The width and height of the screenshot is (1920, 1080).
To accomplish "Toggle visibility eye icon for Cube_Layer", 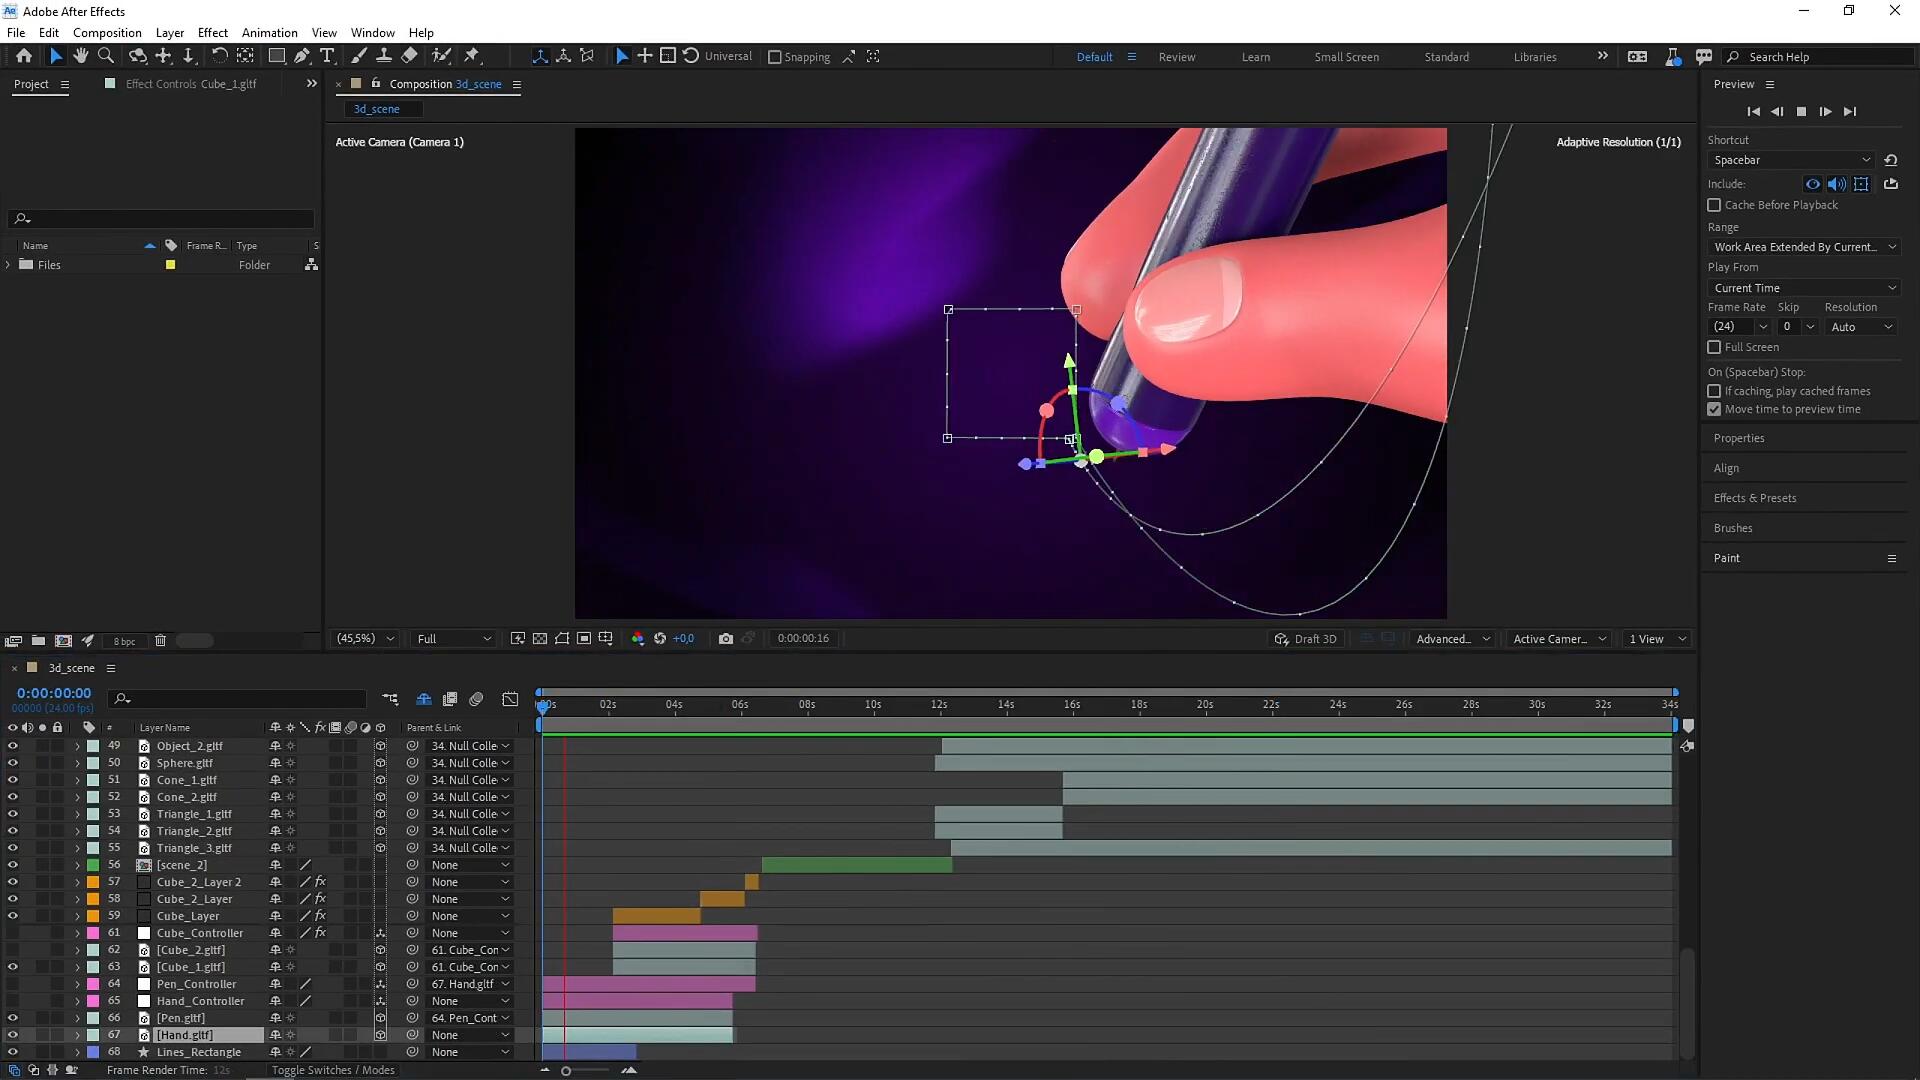I will pos(11,915).
